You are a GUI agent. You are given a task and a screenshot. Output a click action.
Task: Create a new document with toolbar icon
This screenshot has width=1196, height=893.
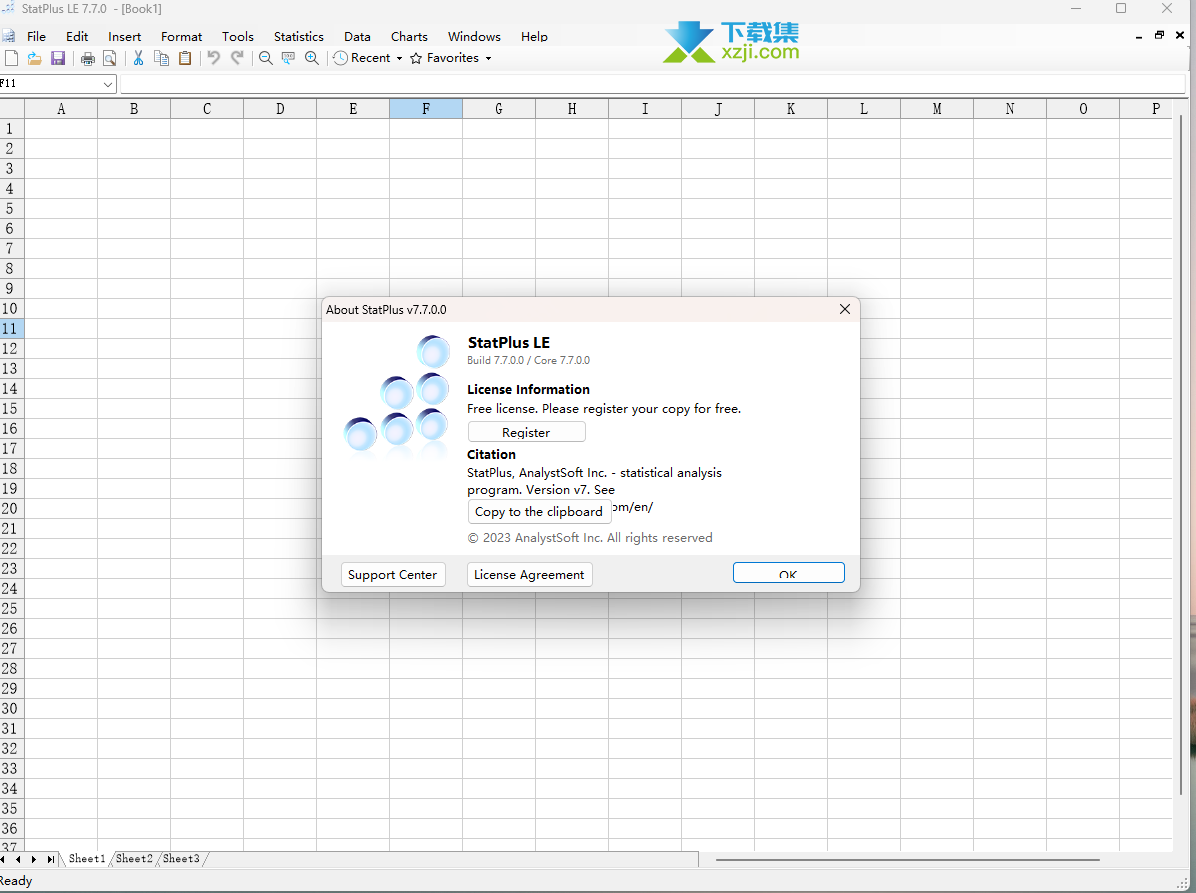pos(11,58)
